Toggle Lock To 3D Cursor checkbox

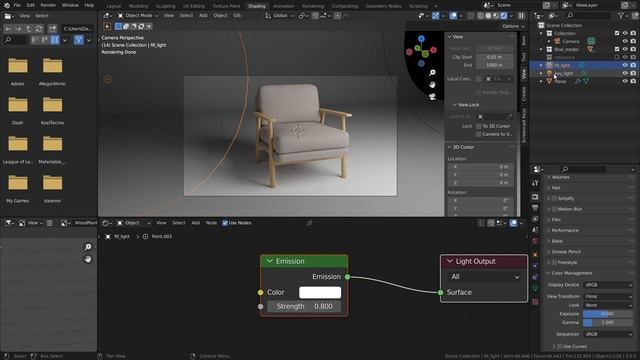(479, 126)
